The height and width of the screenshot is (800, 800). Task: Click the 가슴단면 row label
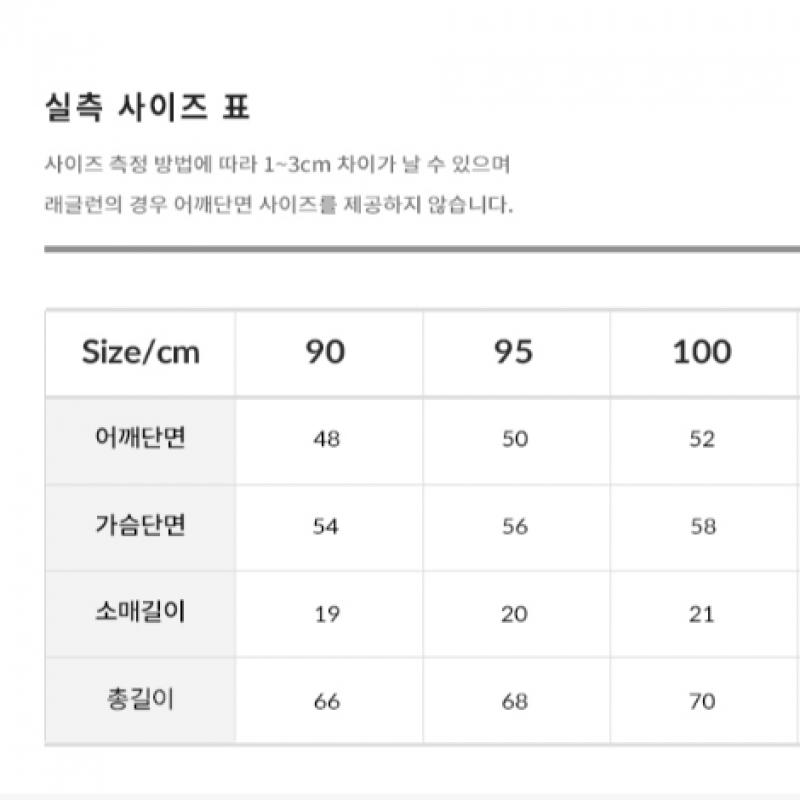pyautogui.click(x=140, y=527)
